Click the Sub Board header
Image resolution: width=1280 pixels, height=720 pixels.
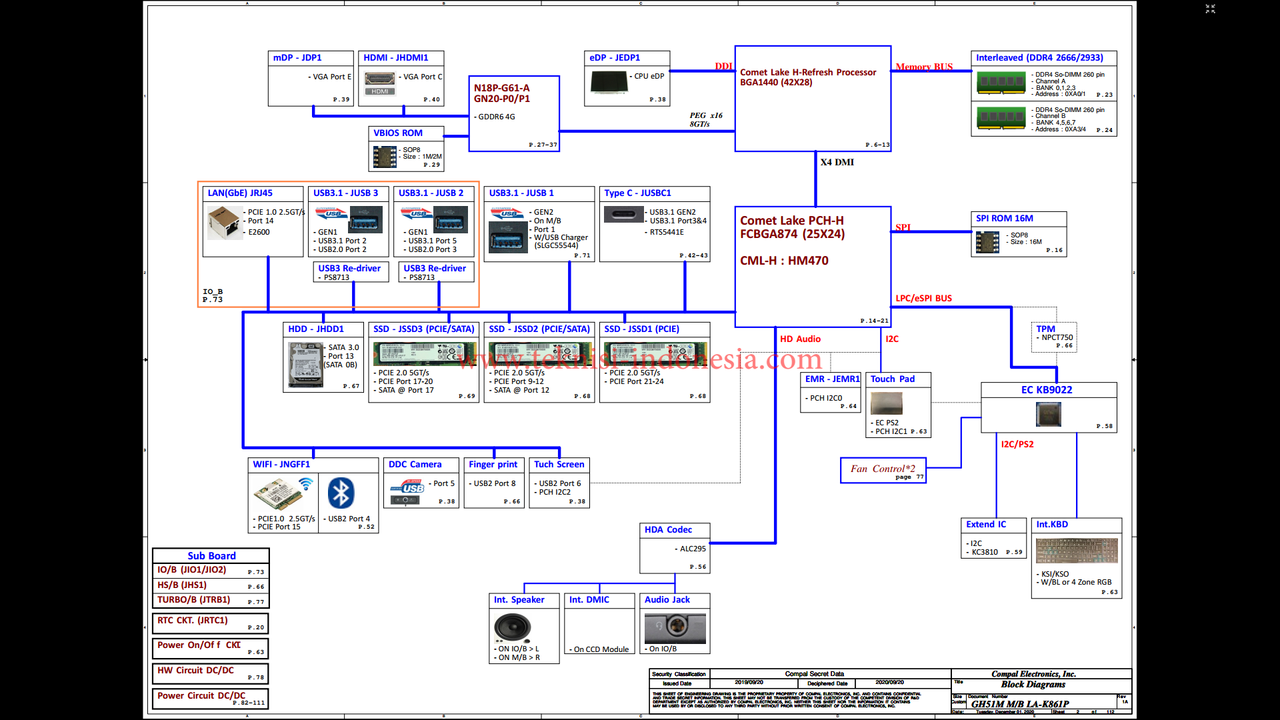211,556
